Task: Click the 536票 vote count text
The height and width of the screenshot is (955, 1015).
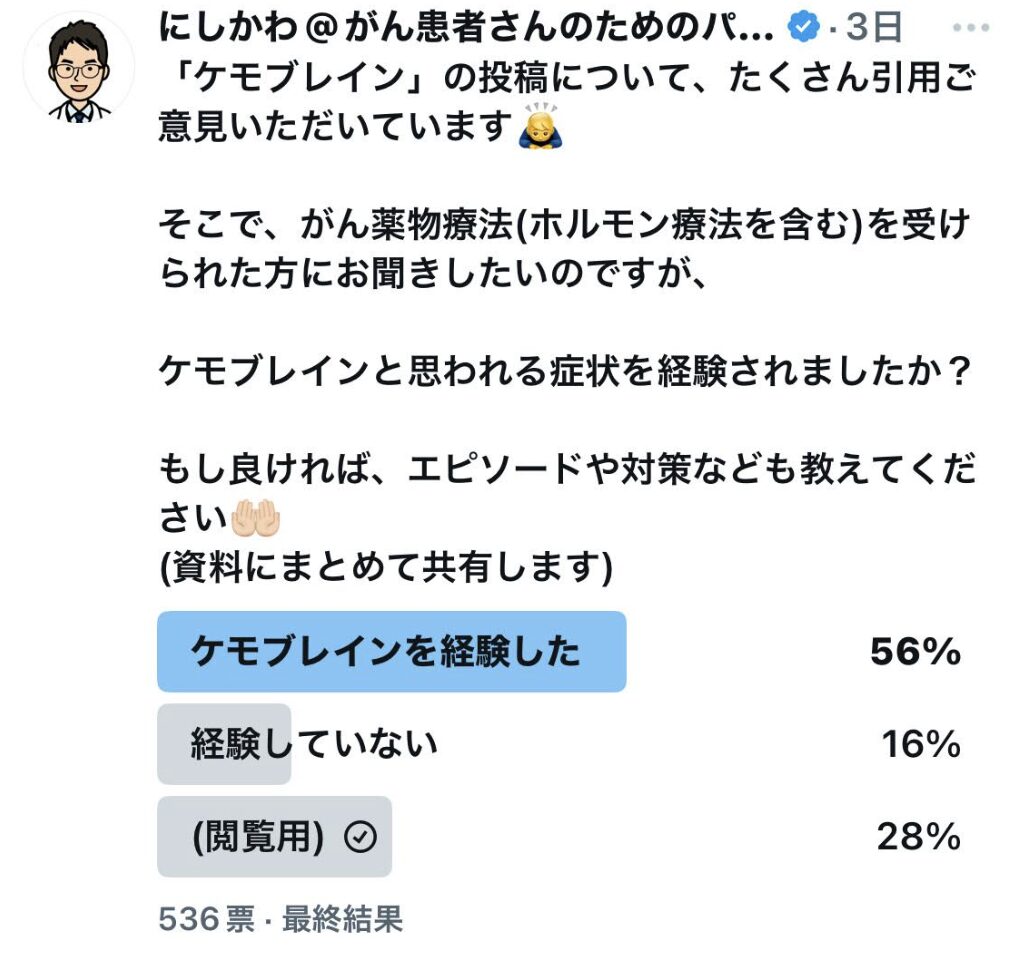Action: click(x=206, y=919)
